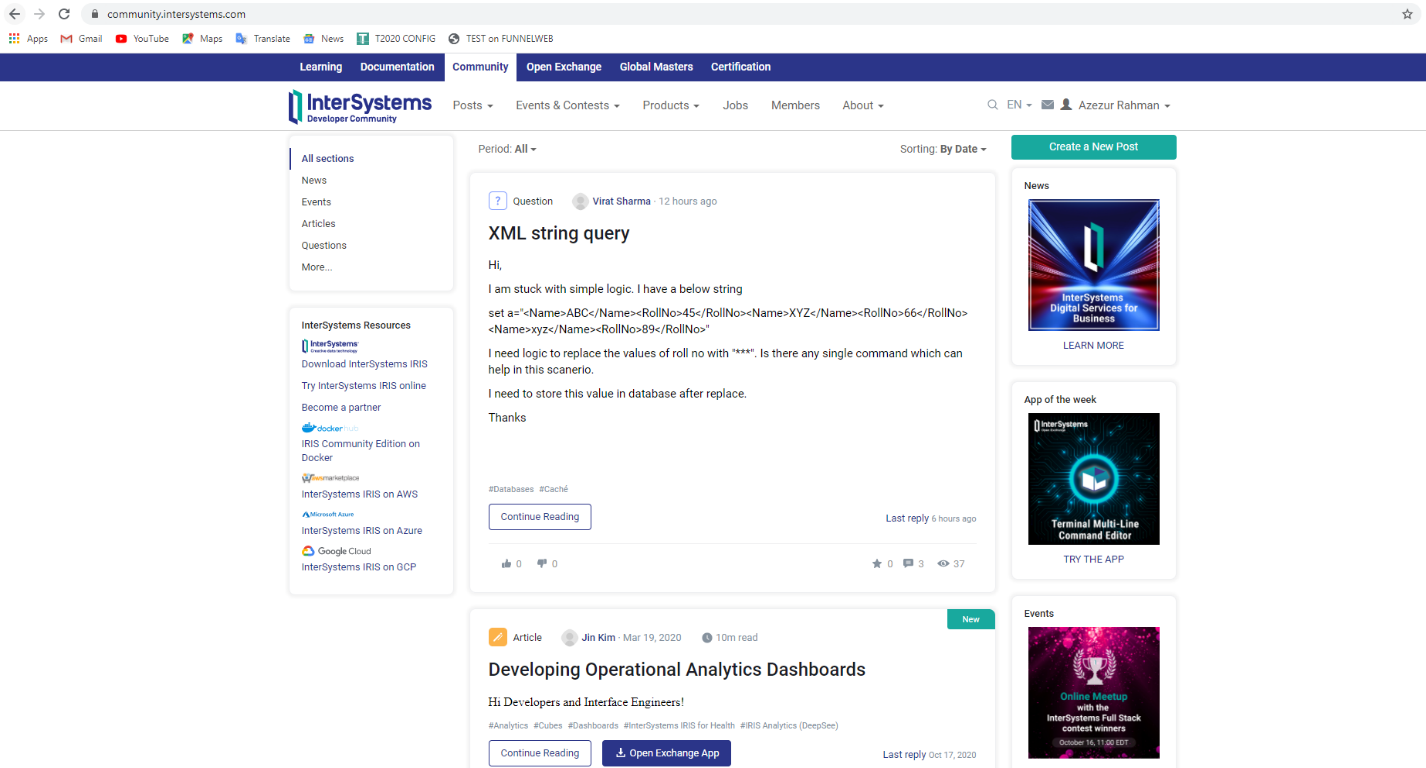Dislike the XML string query post
Viewport: 1426px width, 768px height.
coord(542,564)
